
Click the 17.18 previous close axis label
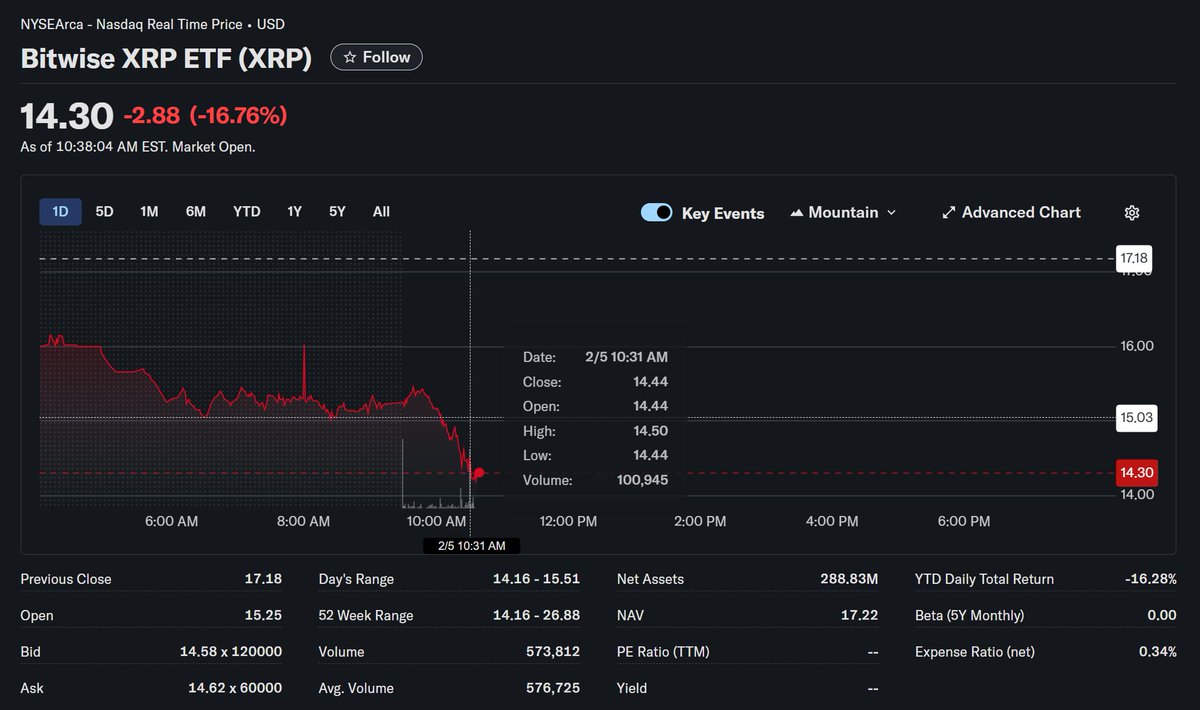point(1135,259)
